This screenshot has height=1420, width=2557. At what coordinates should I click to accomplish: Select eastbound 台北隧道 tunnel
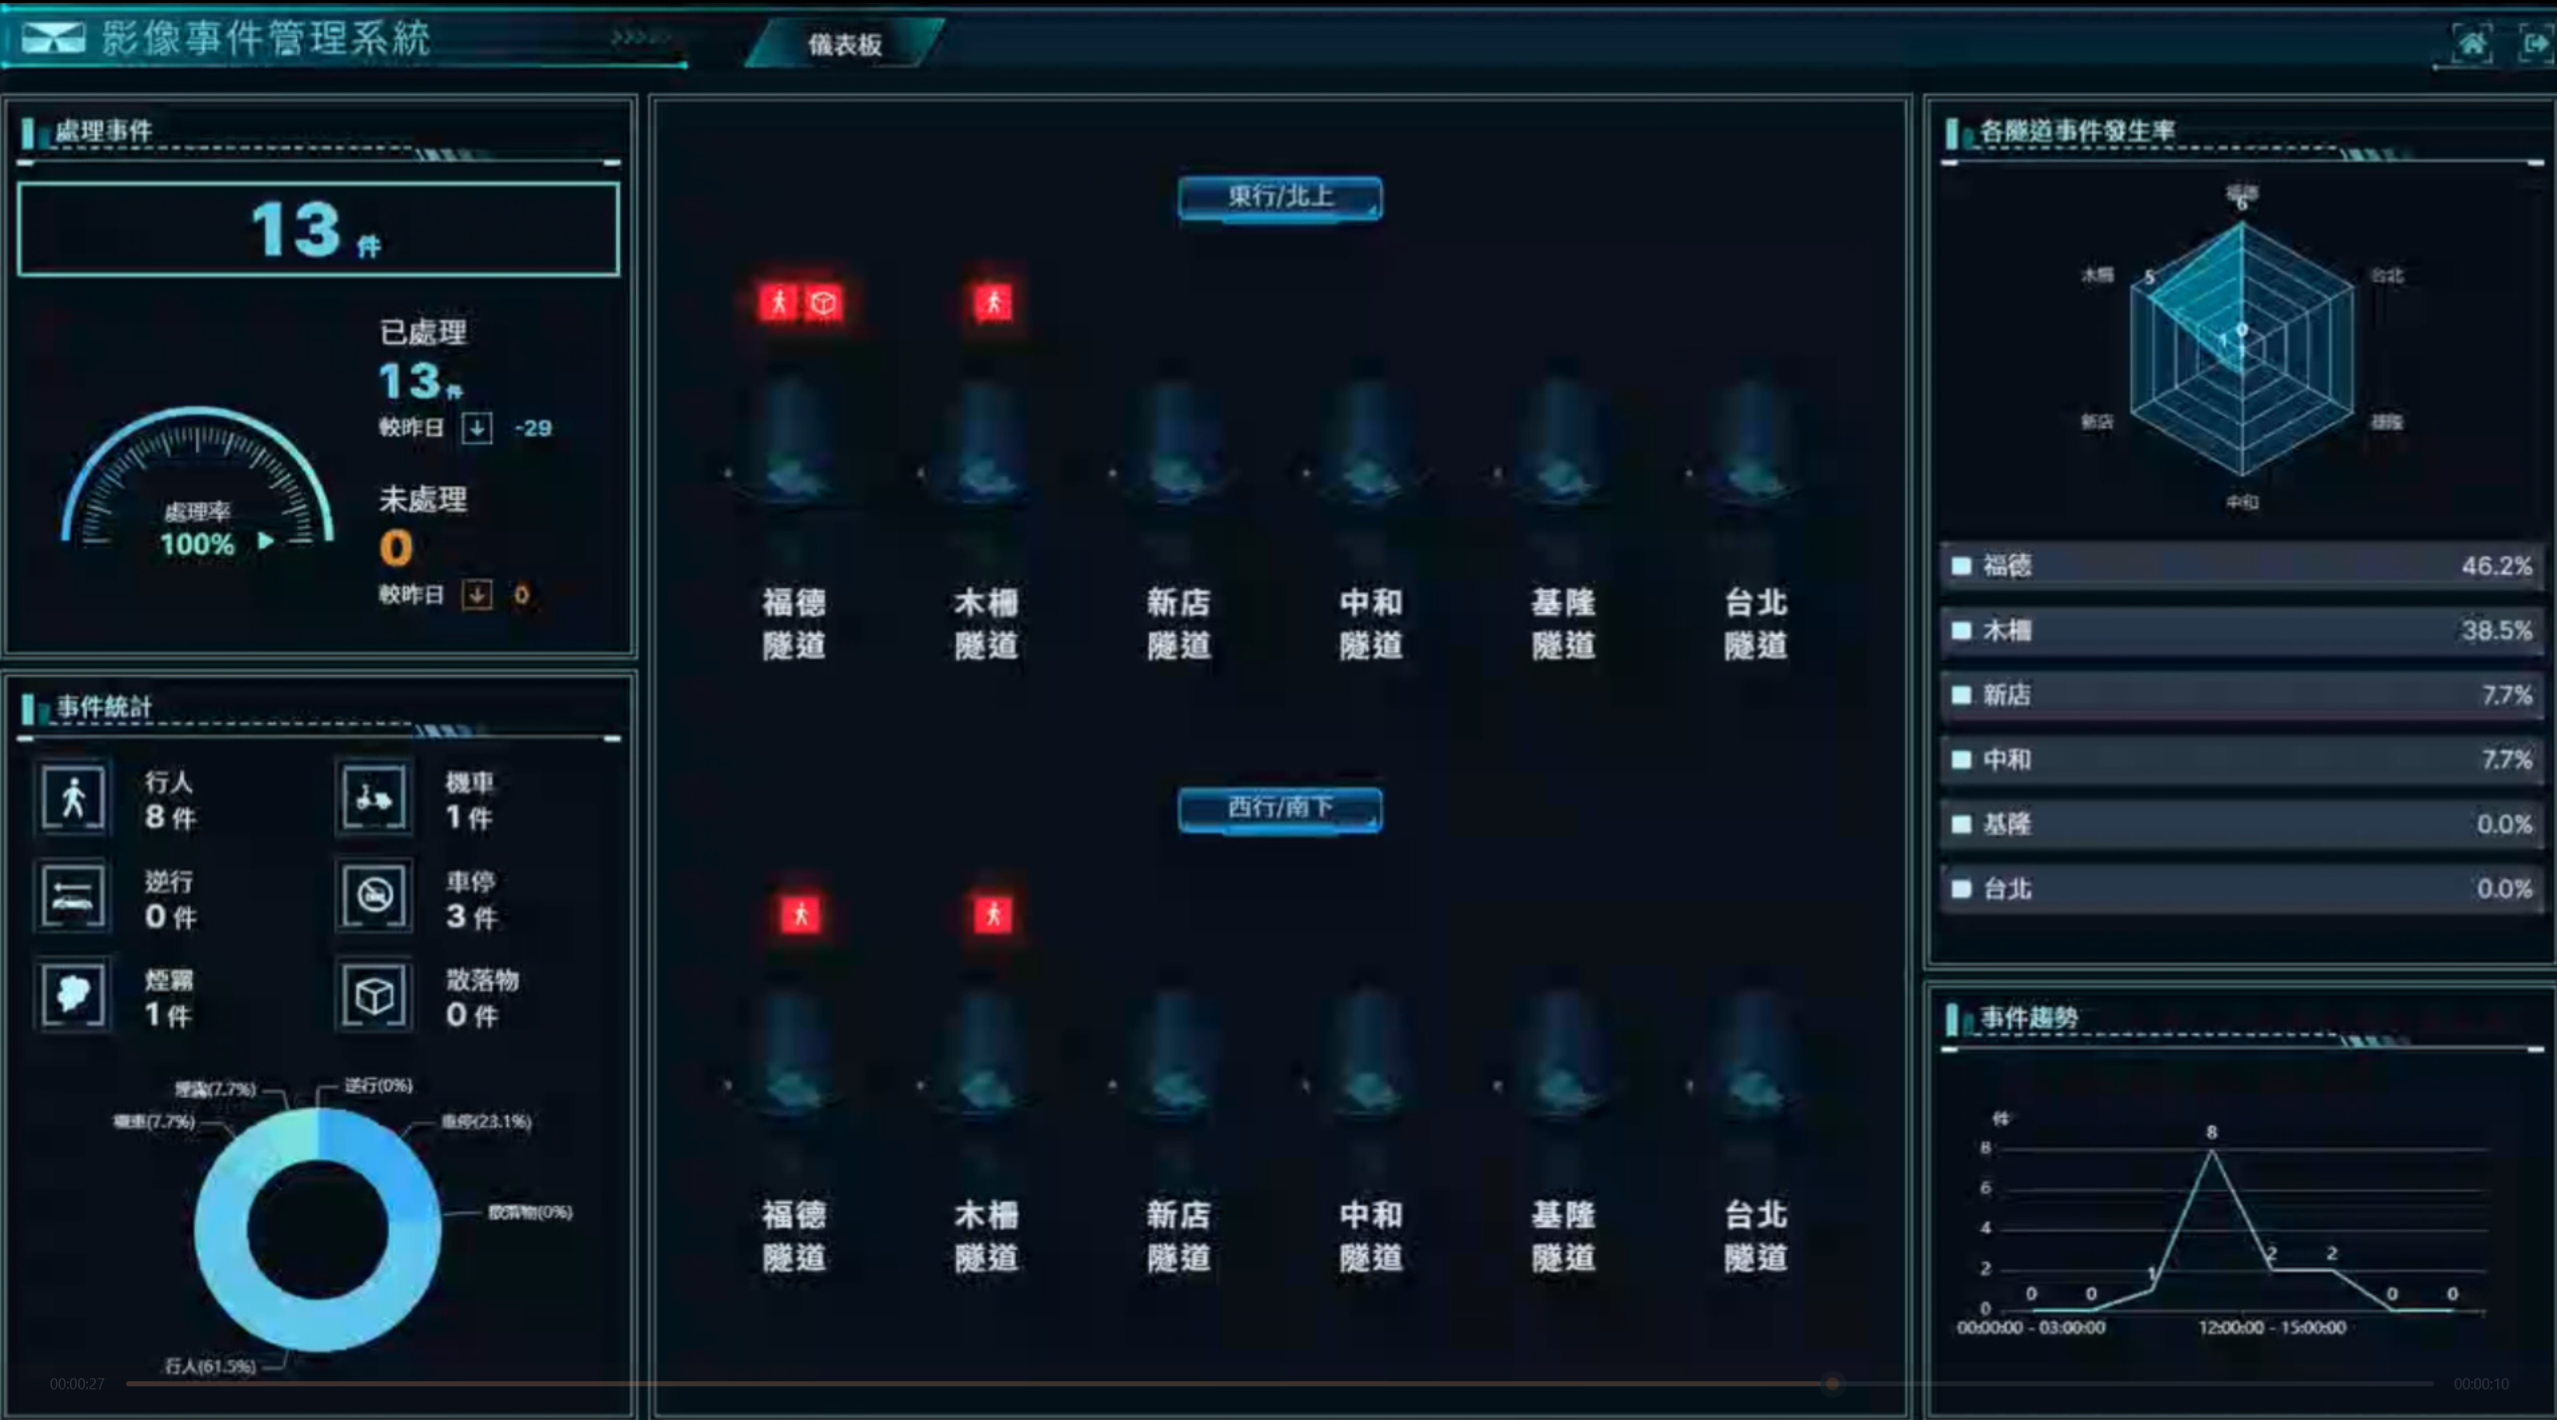(1755, 520)
